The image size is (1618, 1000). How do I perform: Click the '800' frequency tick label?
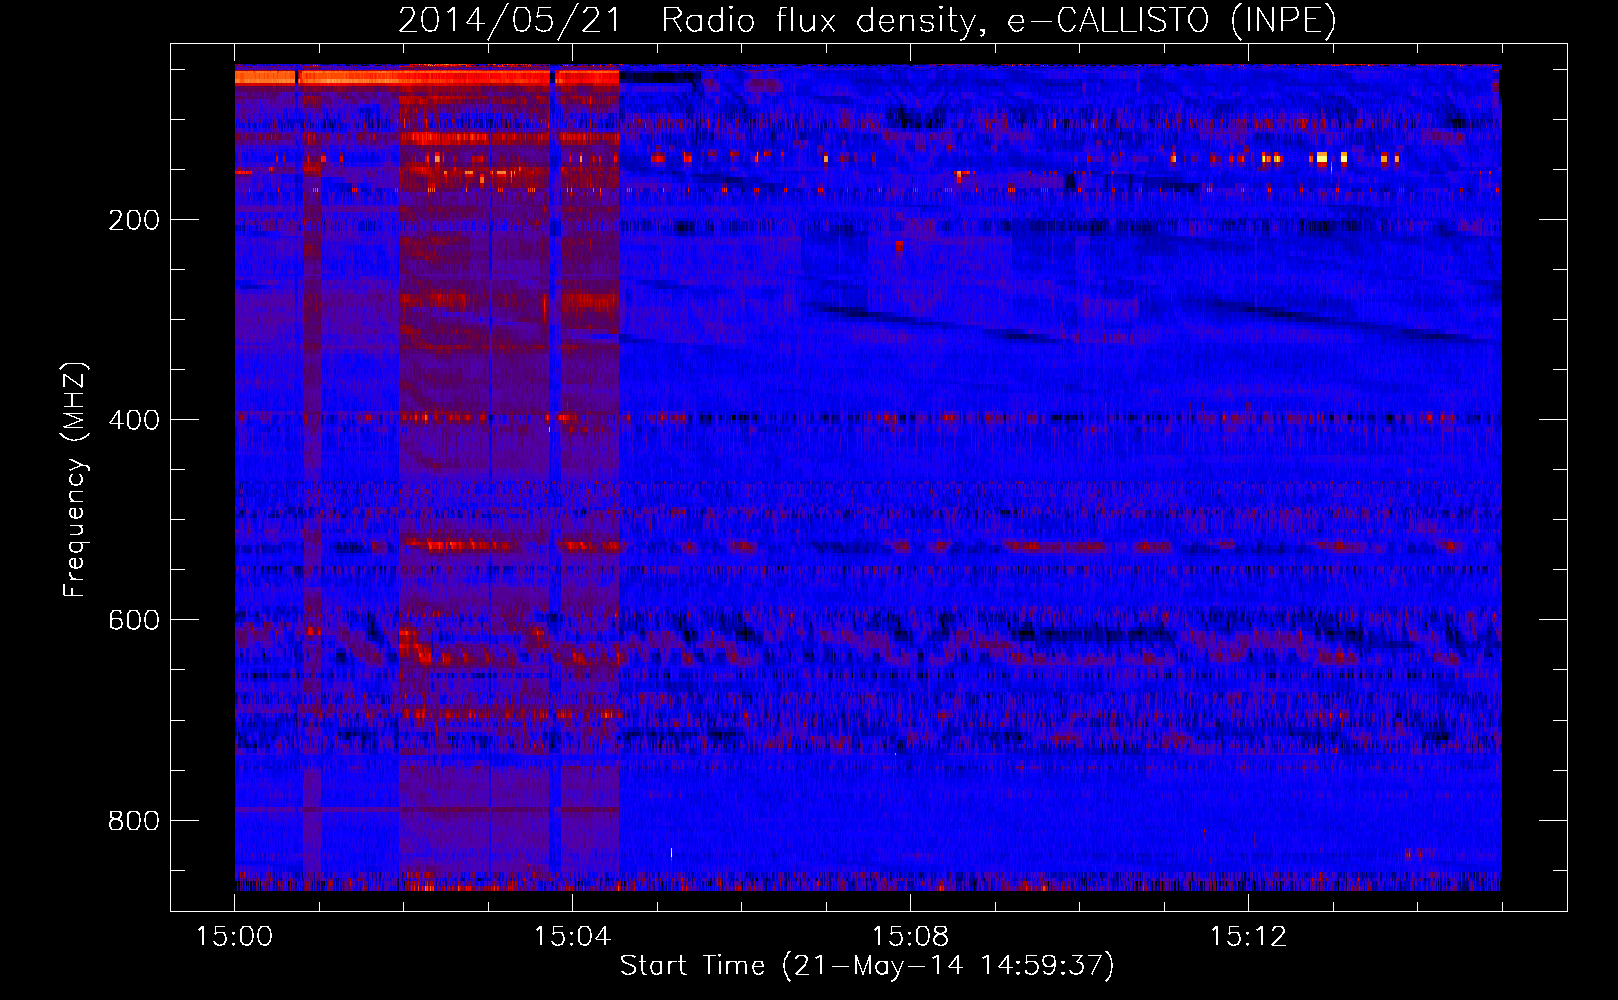pos(134,821)
